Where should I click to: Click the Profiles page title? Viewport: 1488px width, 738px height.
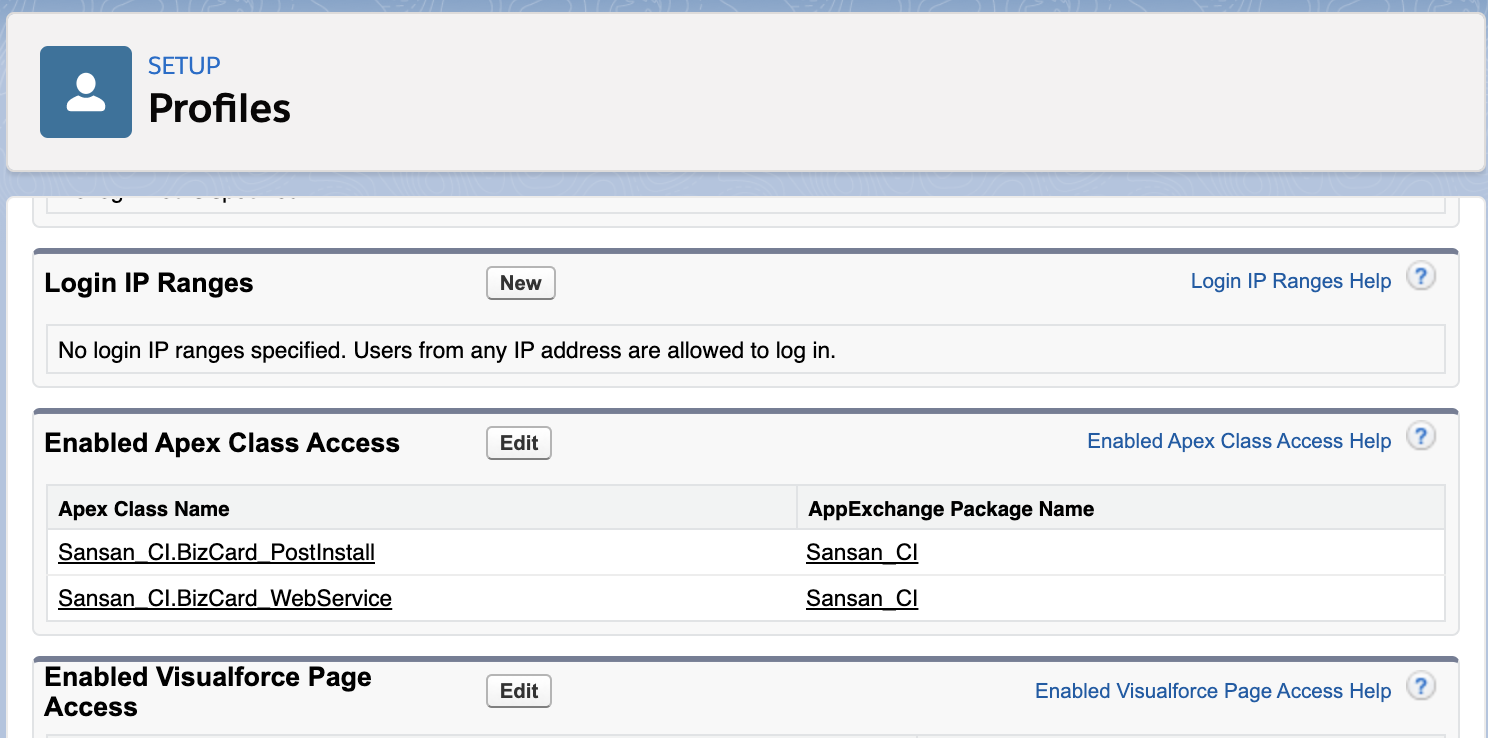219,108
